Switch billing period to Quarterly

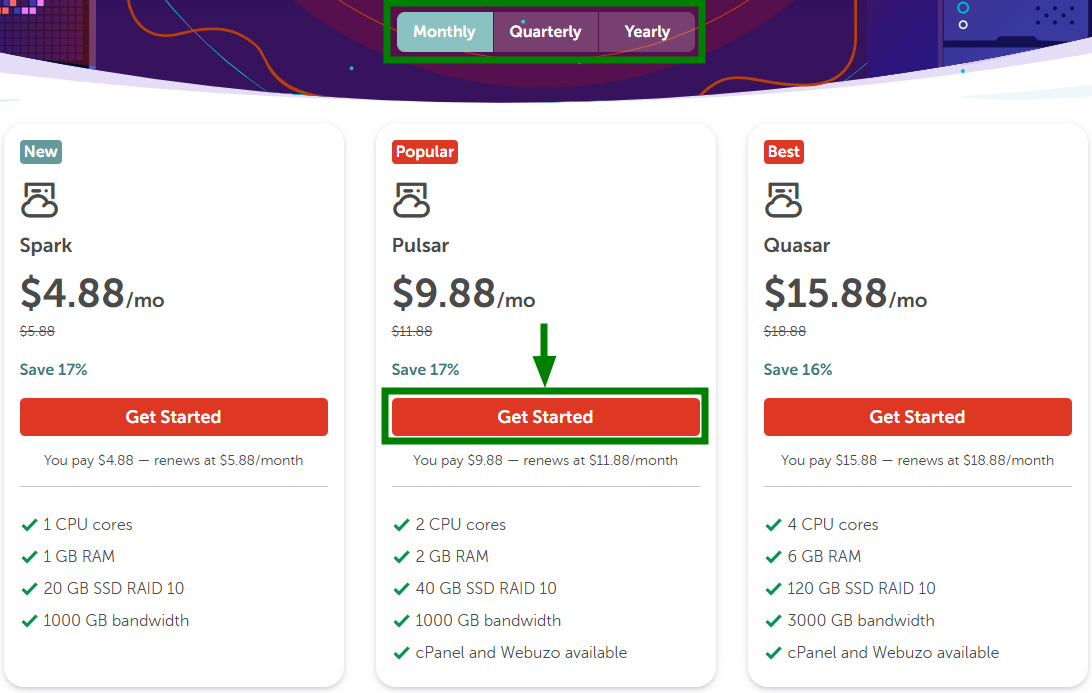click(545, 32)
